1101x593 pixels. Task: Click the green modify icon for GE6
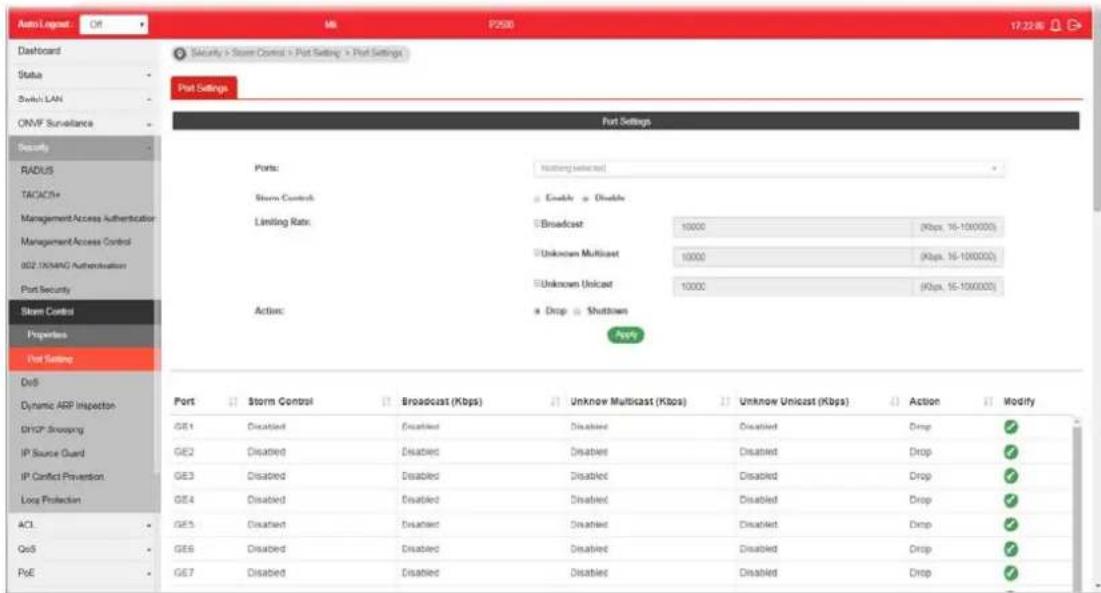(x=1010, y=549)
